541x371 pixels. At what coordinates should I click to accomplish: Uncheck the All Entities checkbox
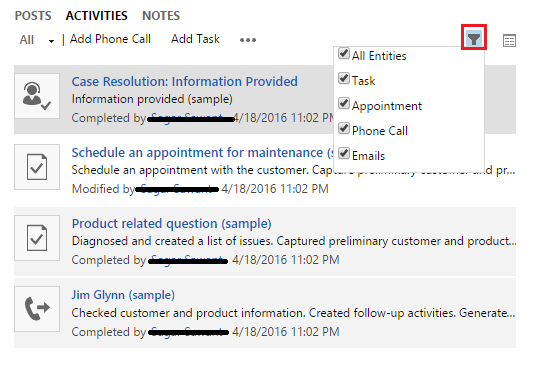point(344,53)
